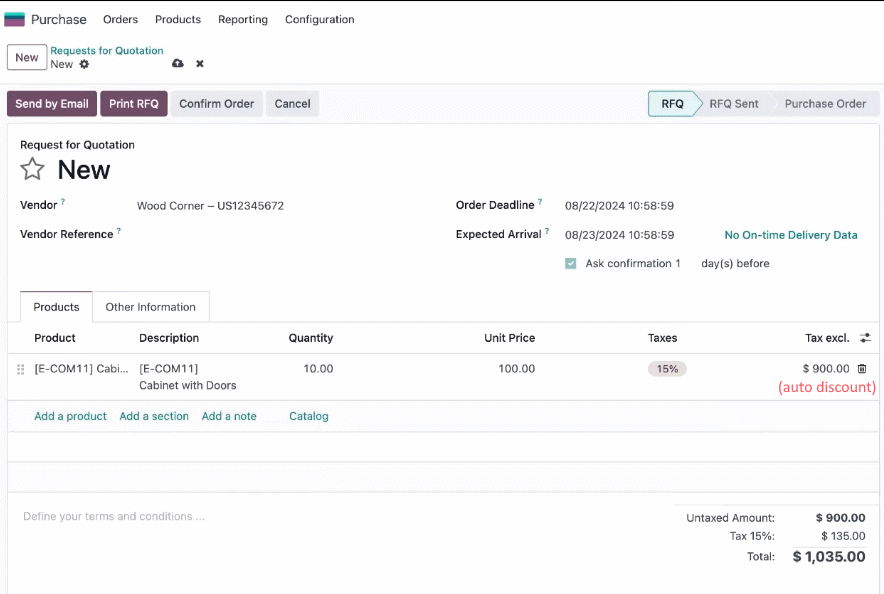Click the Purchase app logo icon

15,19
